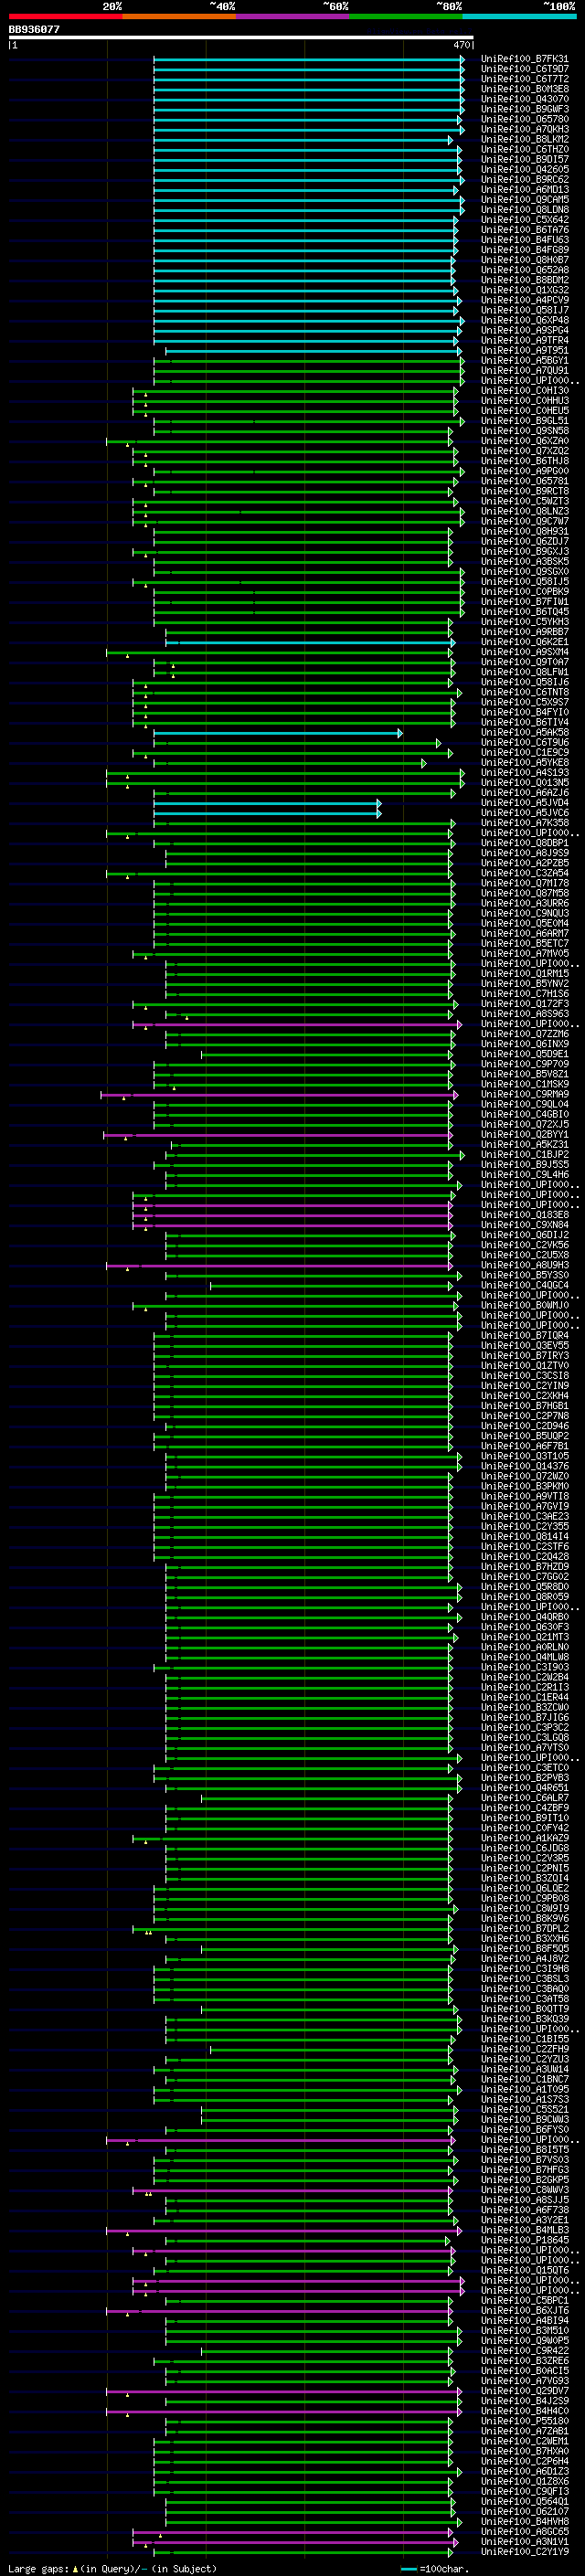Open the UniRef100_C6T9D7 hit link
Screen dimensions: 585x2576
[x=525, y=69]
